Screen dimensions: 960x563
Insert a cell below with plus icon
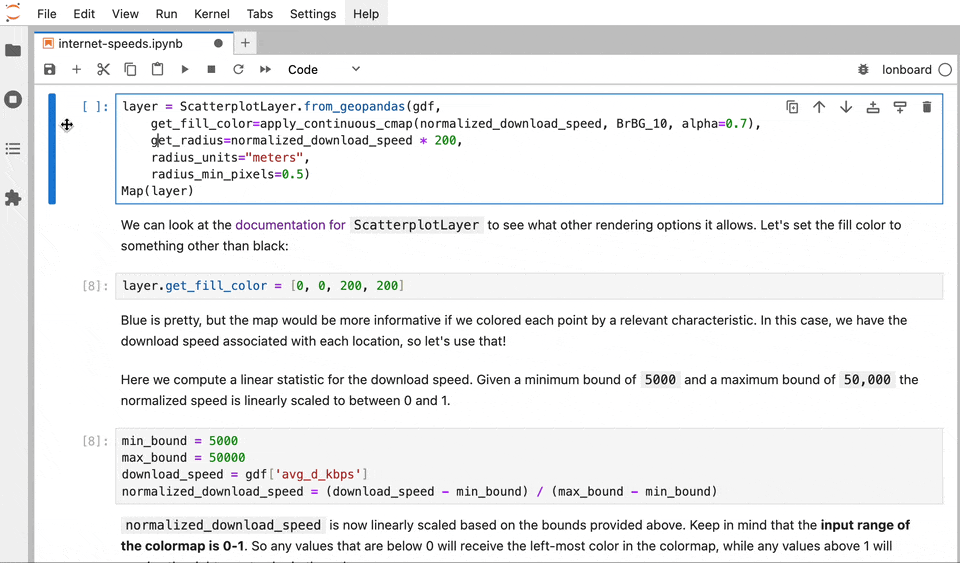[x=76, y=69]
